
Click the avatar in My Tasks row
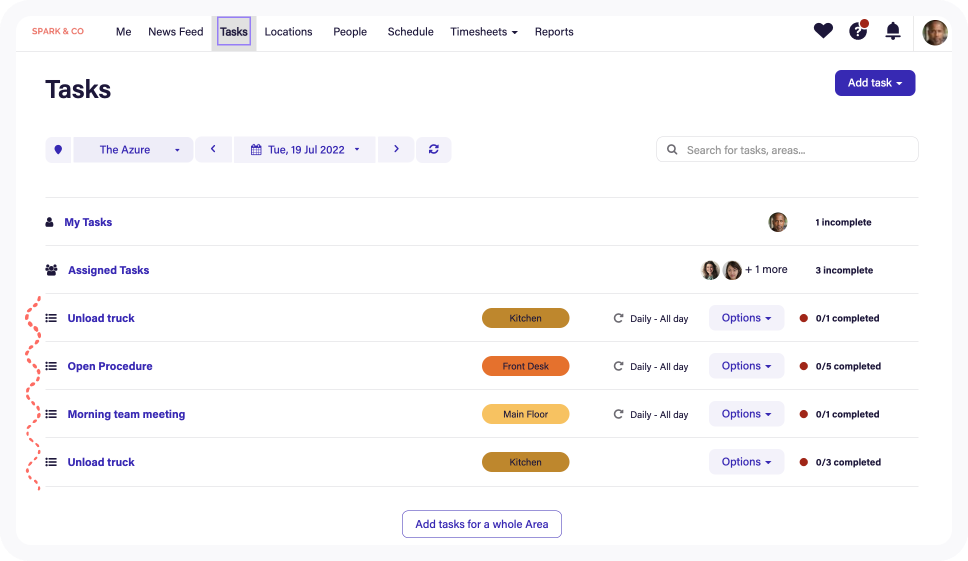[778, 222]
